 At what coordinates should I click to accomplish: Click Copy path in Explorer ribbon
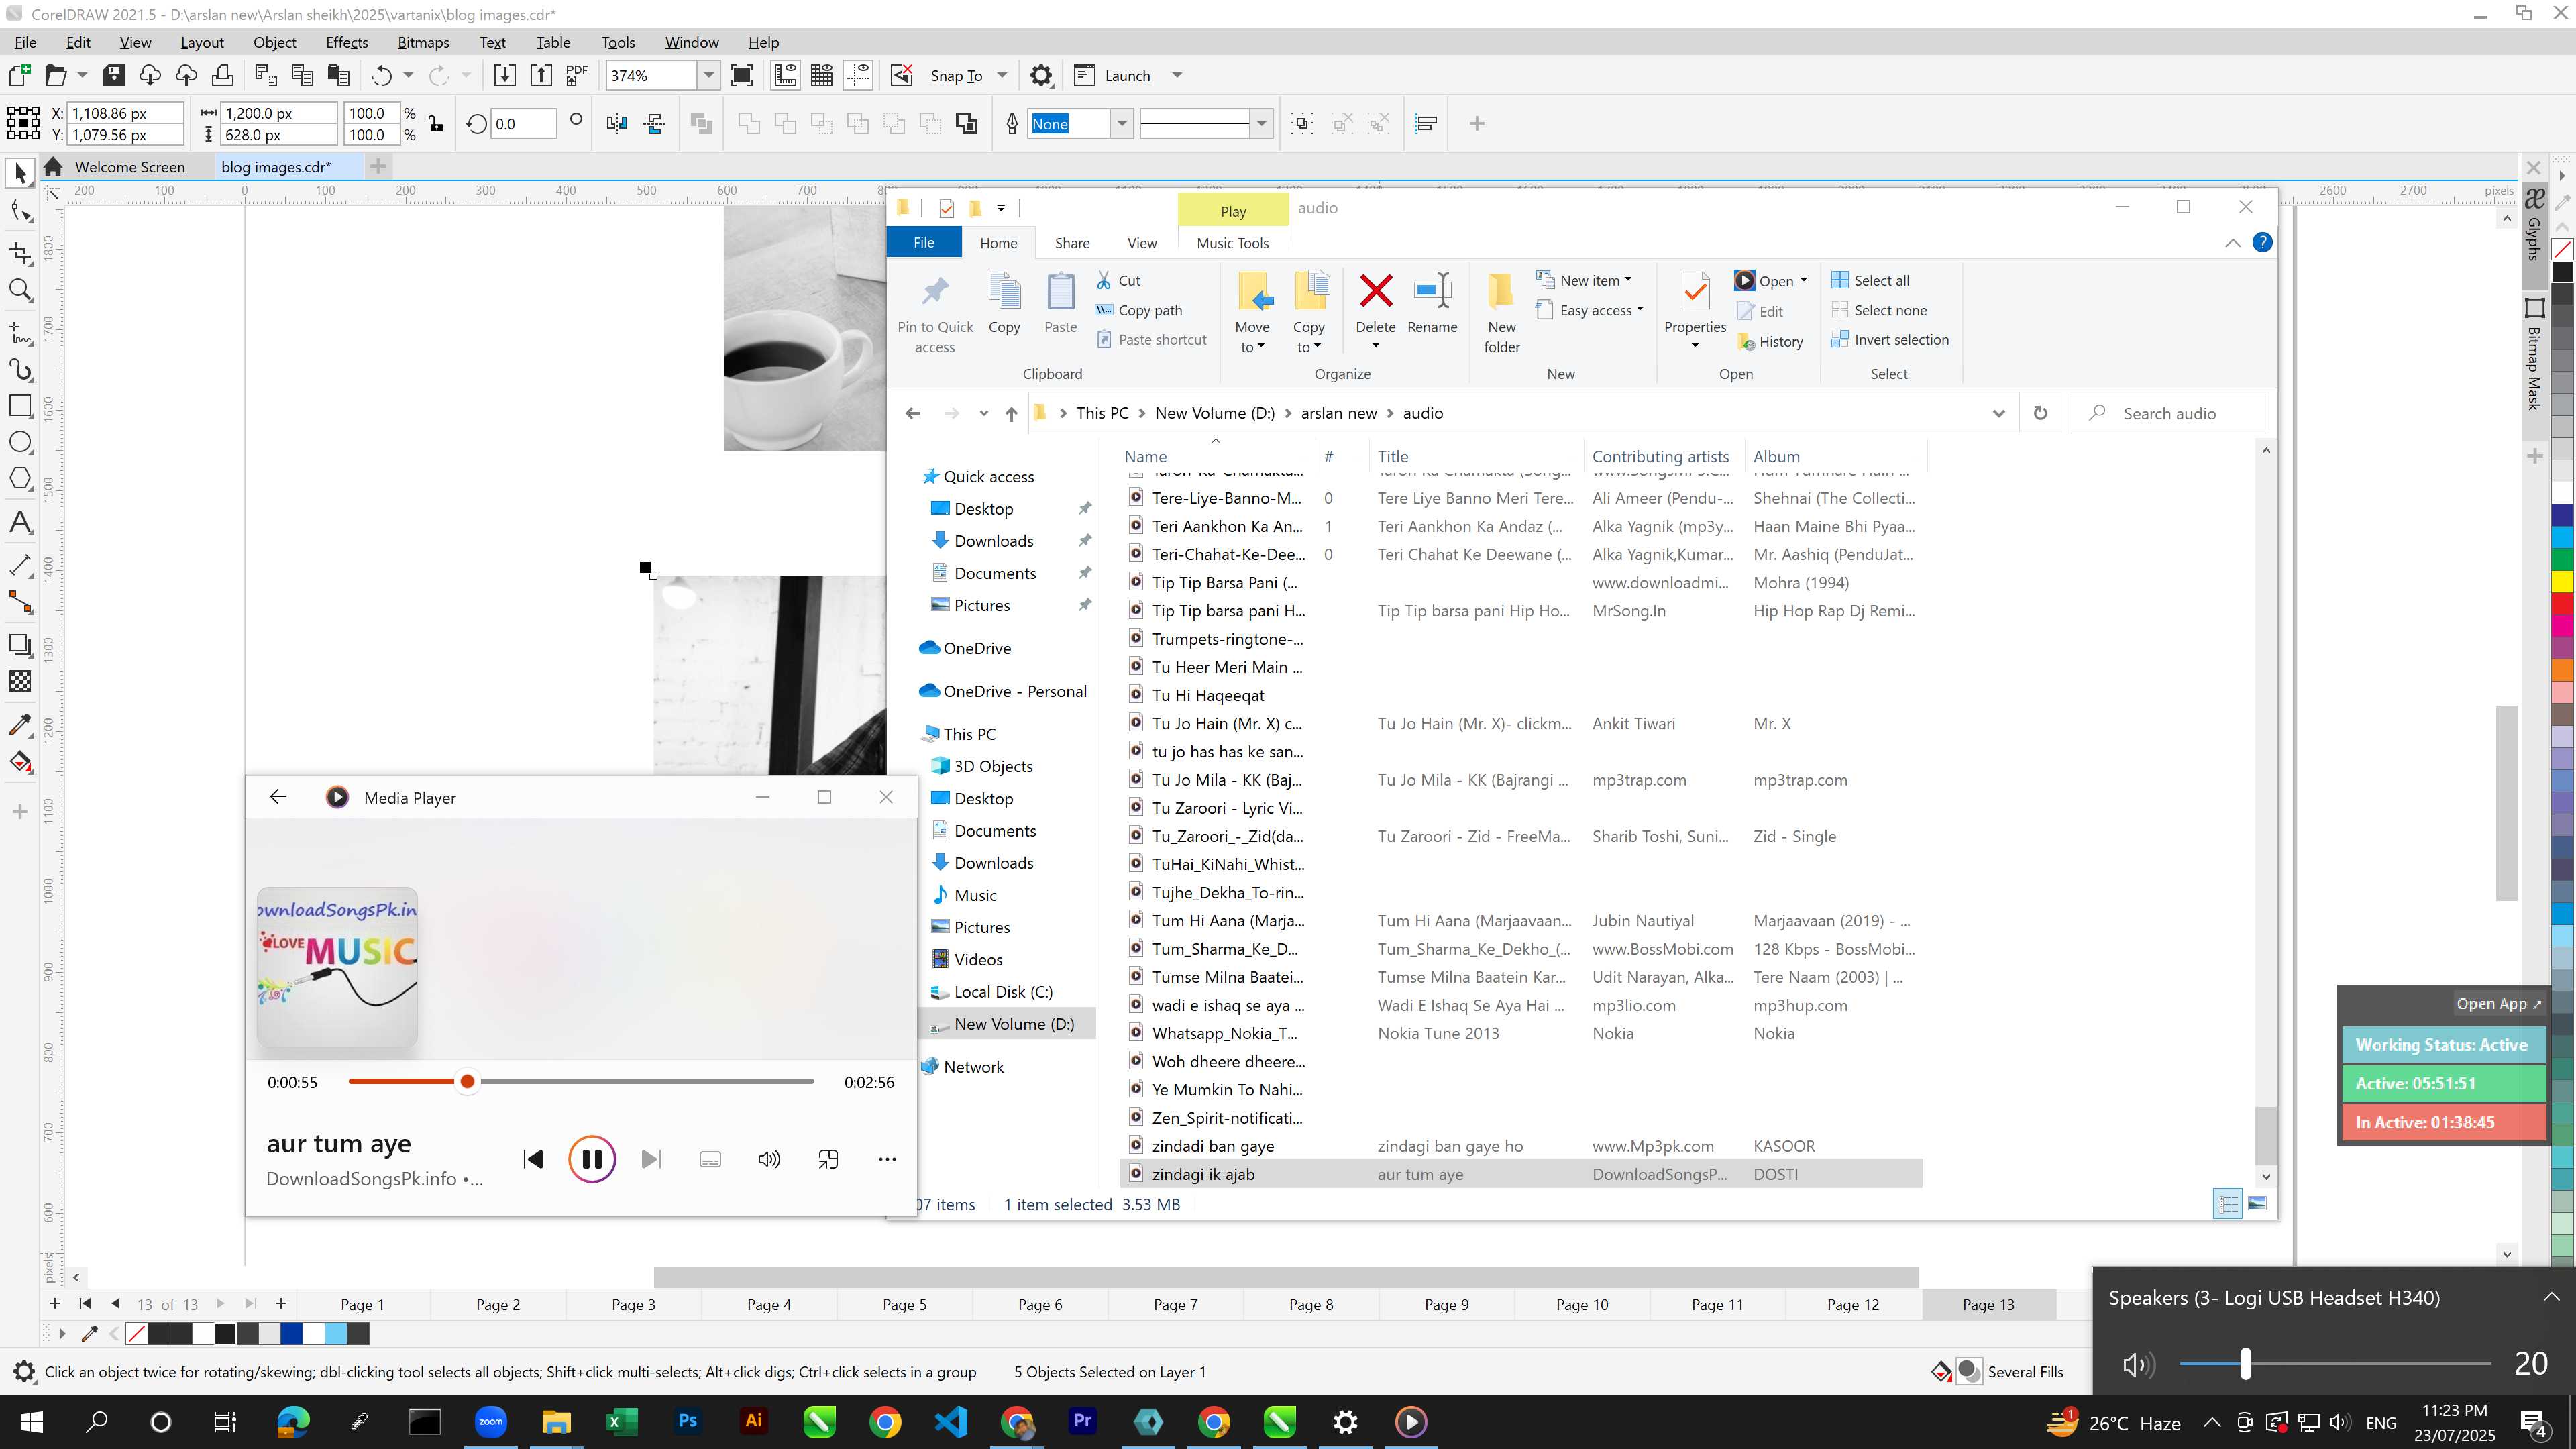1138,310
